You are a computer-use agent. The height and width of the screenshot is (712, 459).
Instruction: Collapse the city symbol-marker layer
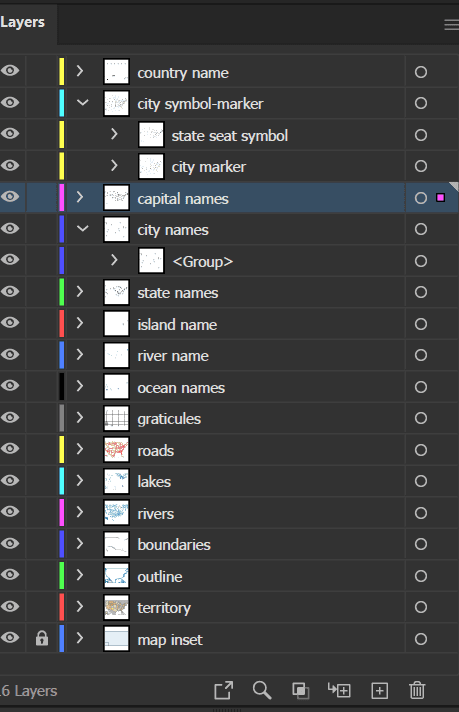coord(82,103)
